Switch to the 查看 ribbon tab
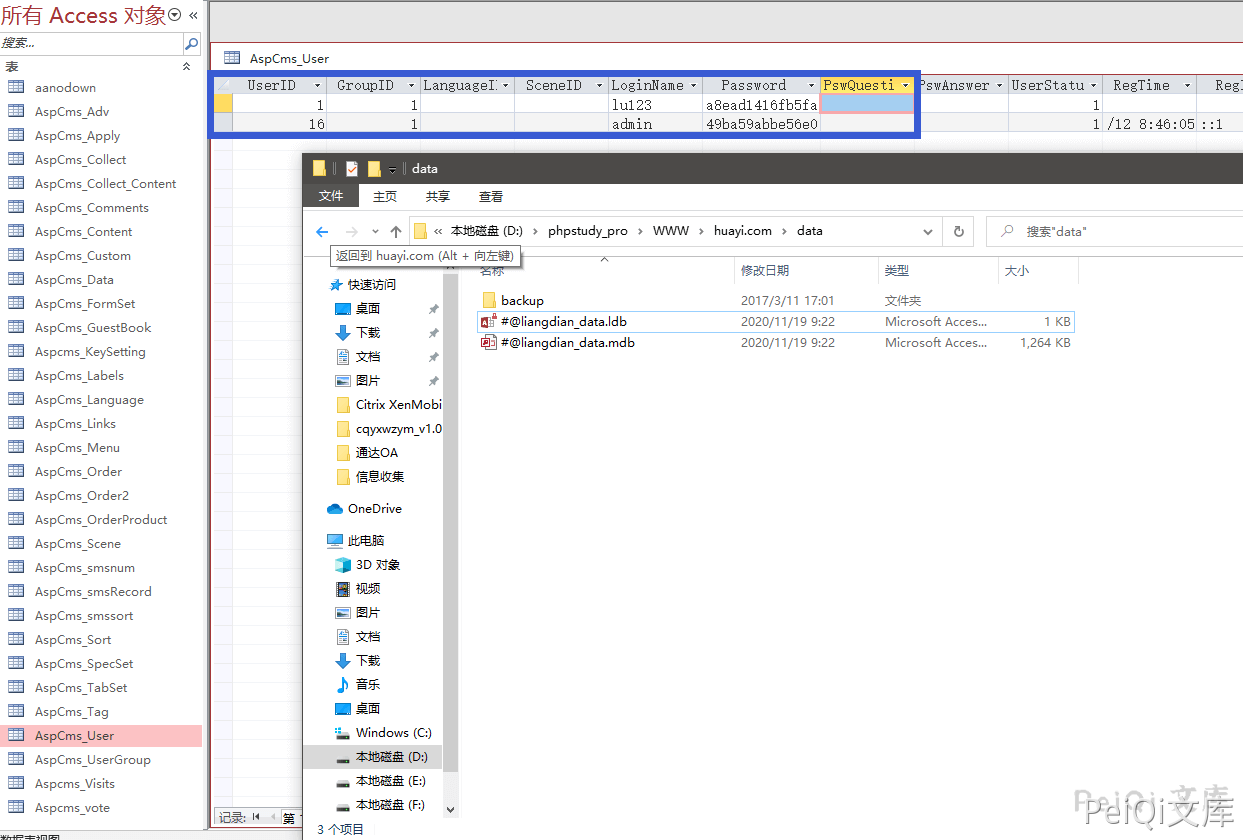Viewport: 1243px width, 840px height. [x=490, y=197]
